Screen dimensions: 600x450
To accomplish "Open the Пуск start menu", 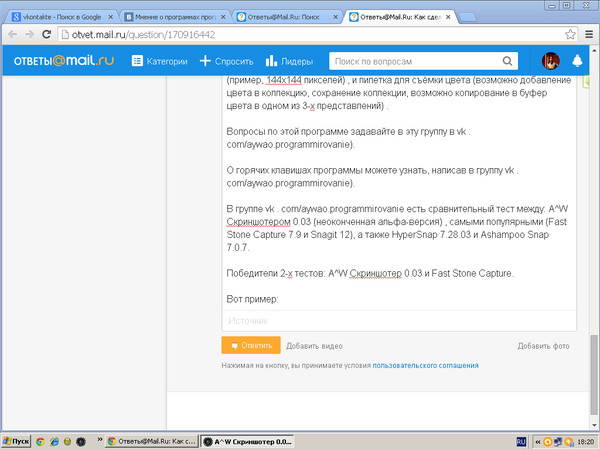I will [15, 441].
